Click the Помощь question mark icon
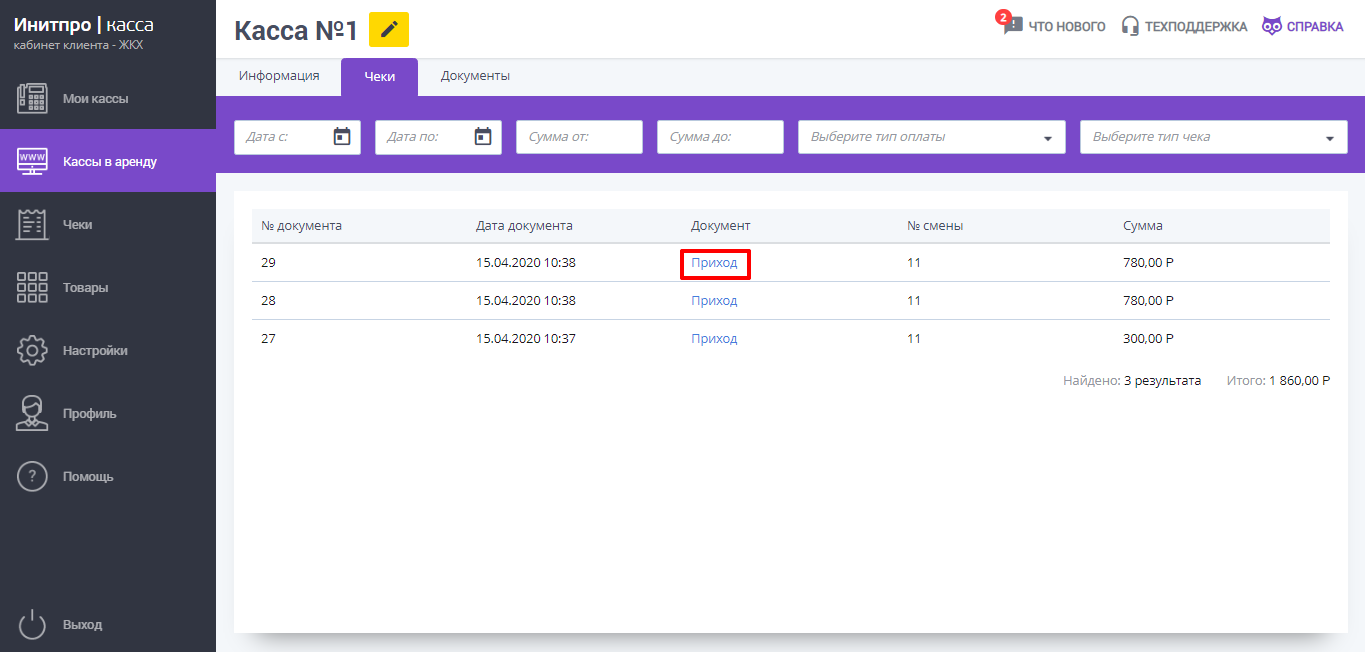Screen dimensions: 1365x652 click(x=33, y=476)
